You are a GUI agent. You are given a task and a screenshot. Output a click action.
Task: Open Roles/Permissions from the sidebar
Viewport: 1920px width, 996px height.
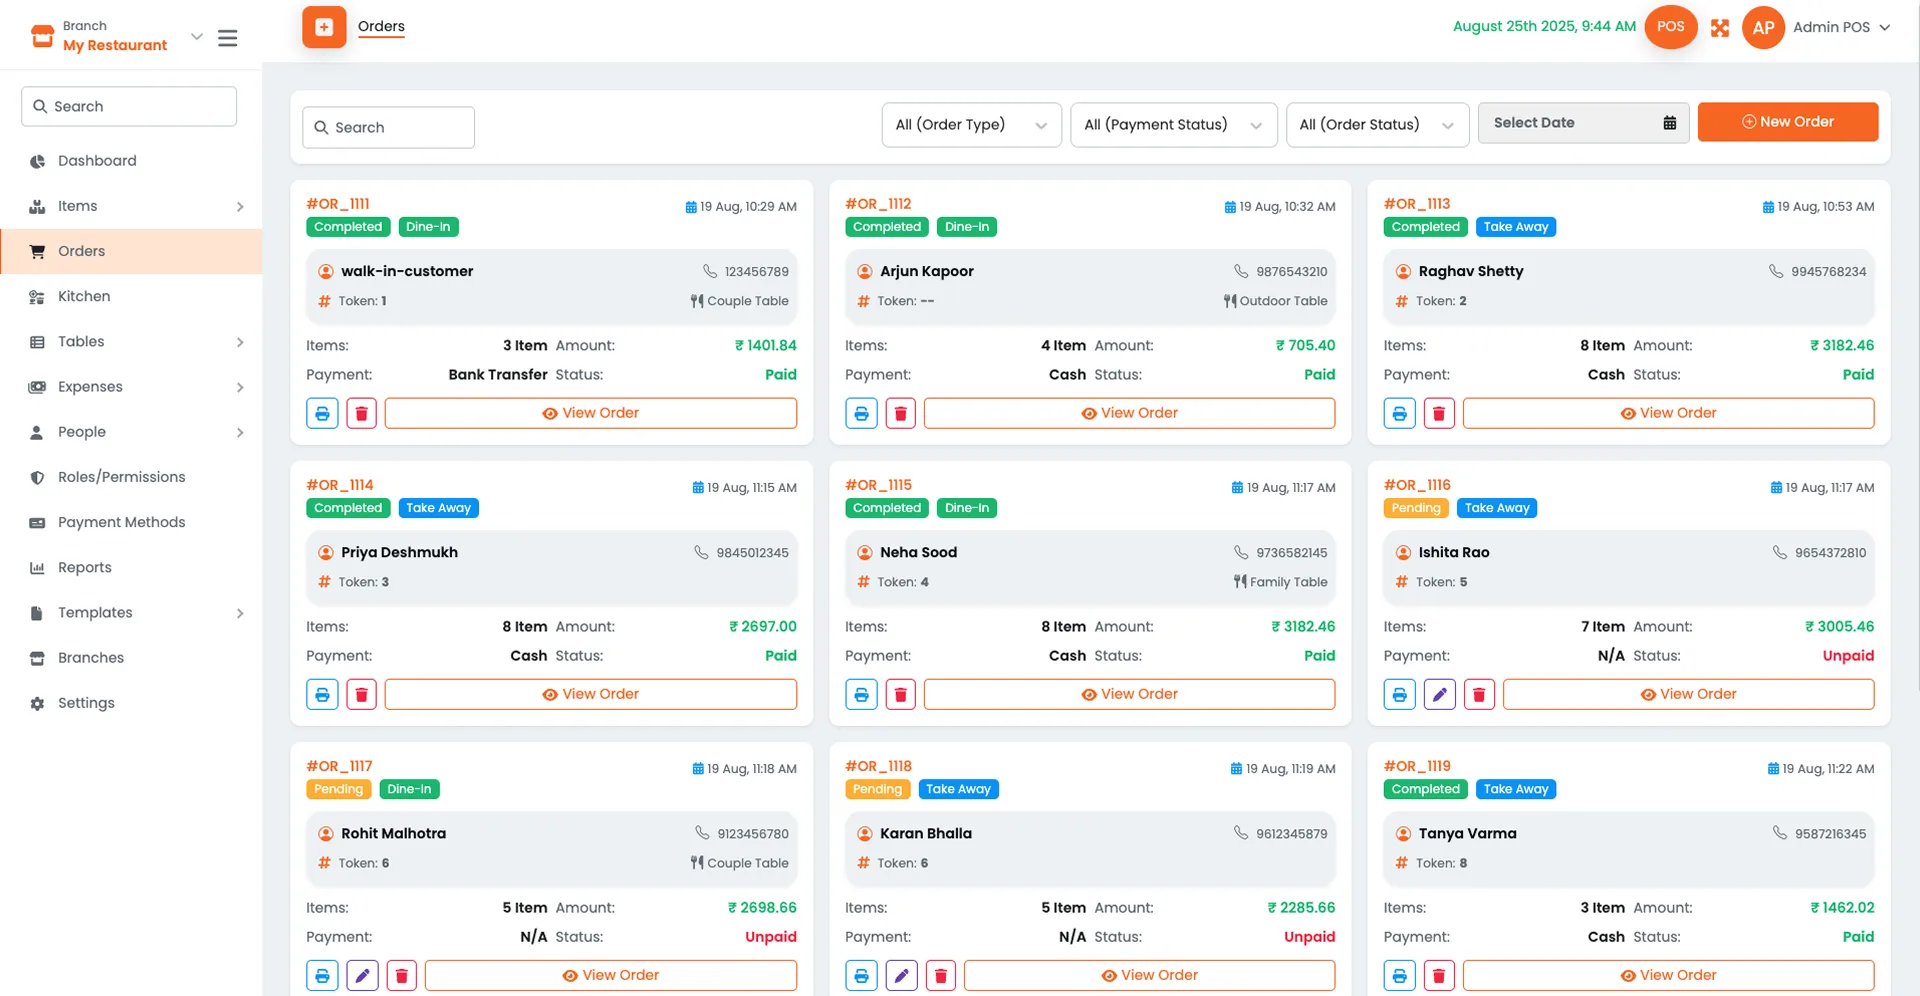click(121, 477)
